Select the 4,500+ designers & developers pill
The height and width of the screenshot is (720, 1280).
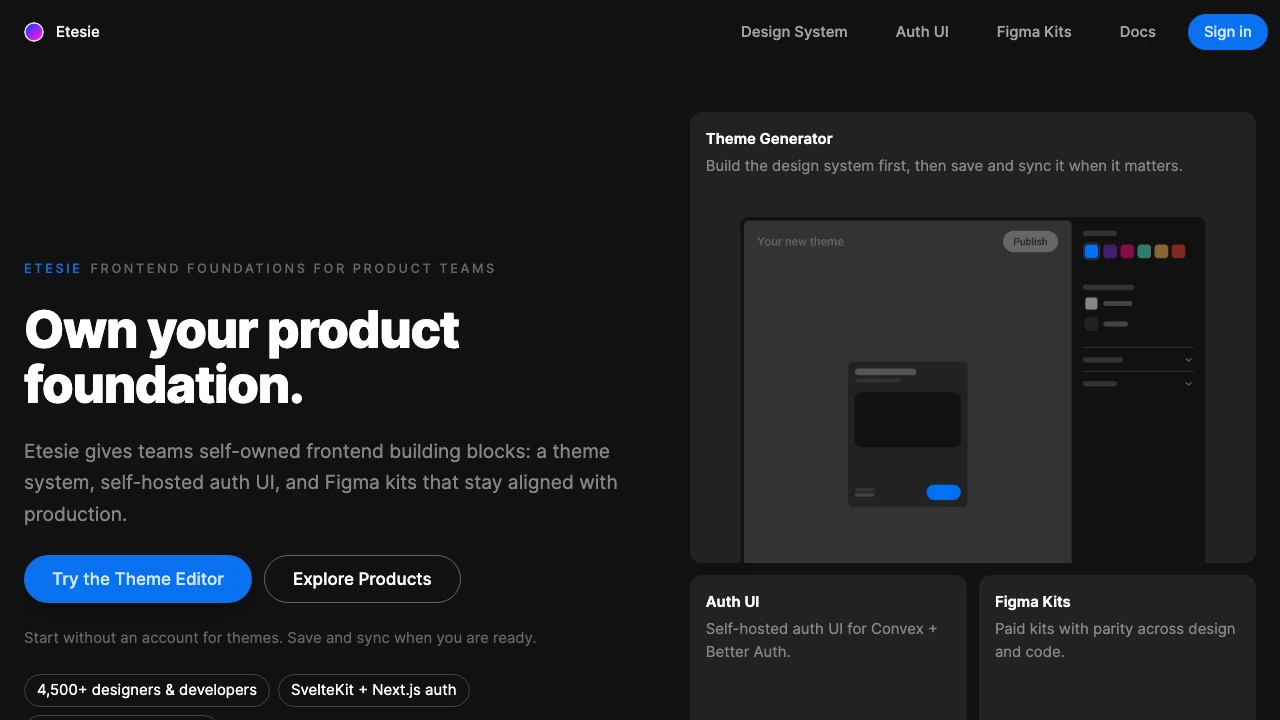[147, 690]
